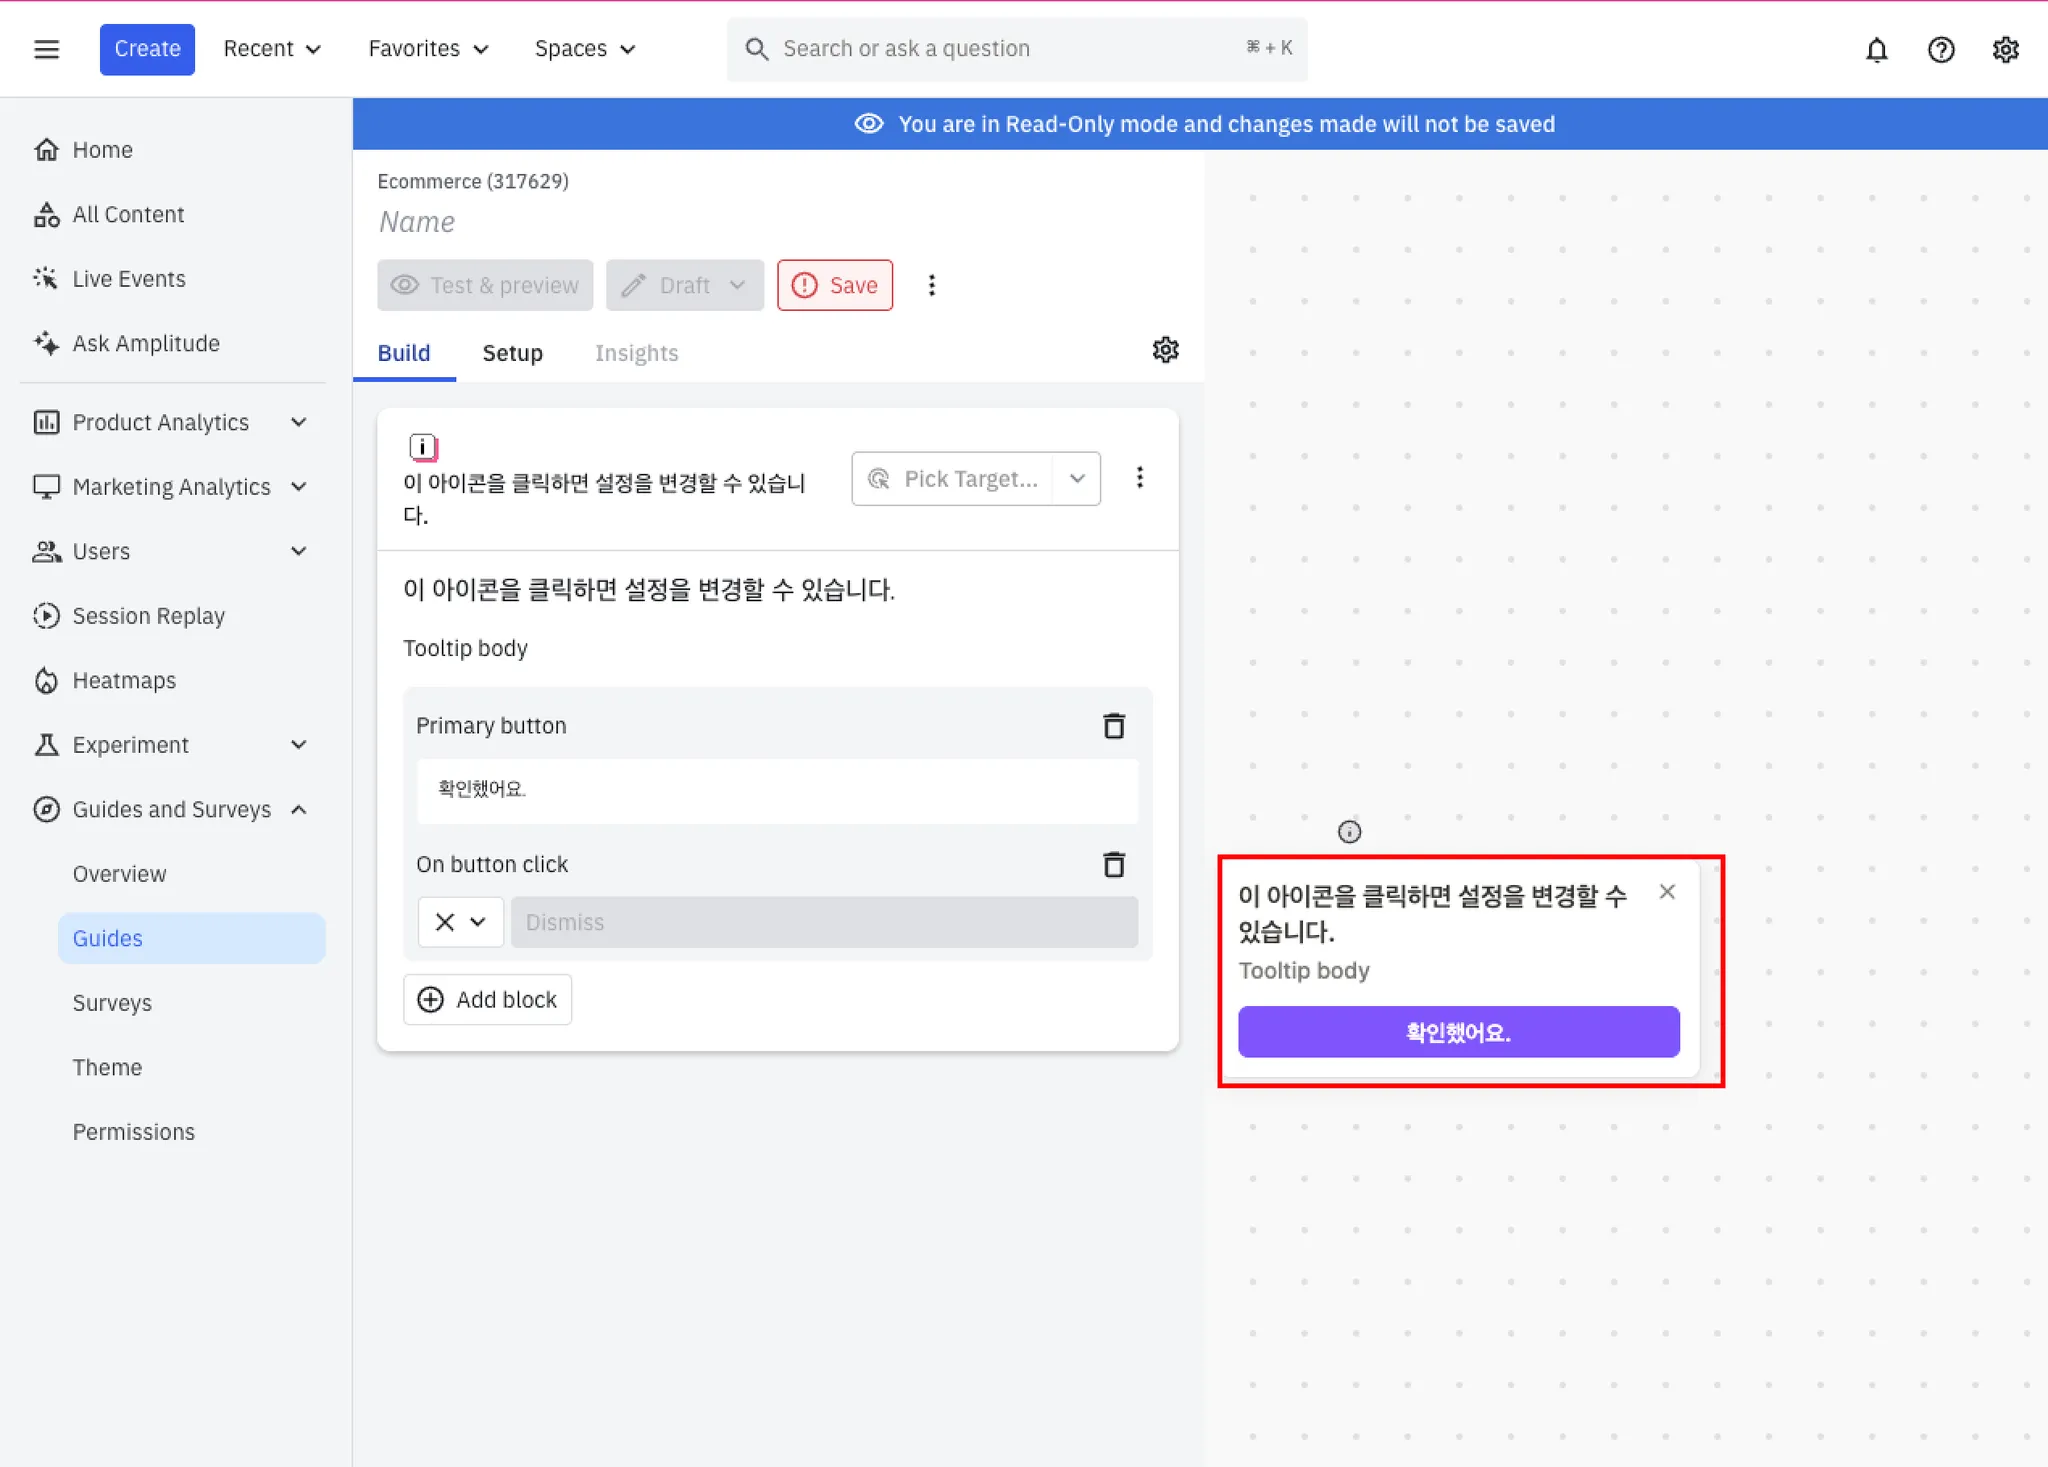Open the more options menu next to Save
2048x1467 pixels.
(x=931, y=285)
